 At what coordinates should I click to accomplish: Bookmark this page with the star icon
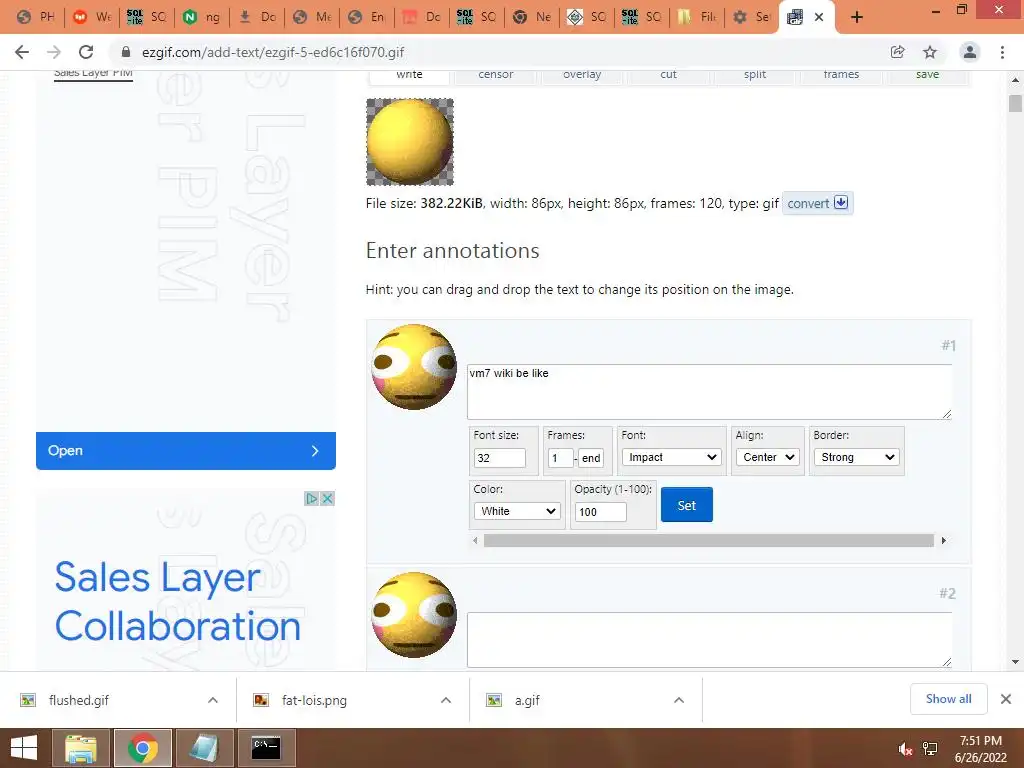pyautogui.click(x=930, y=52)
